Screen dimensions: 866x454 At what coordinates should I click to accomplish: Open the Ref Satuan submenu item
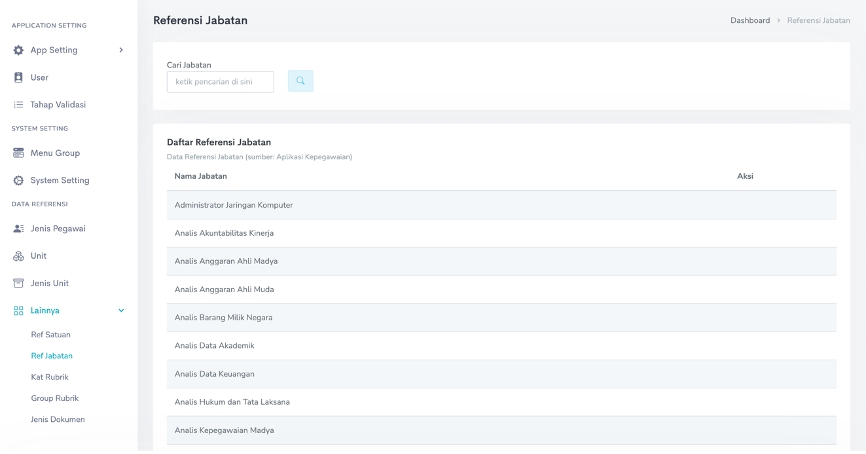(50, 334)
